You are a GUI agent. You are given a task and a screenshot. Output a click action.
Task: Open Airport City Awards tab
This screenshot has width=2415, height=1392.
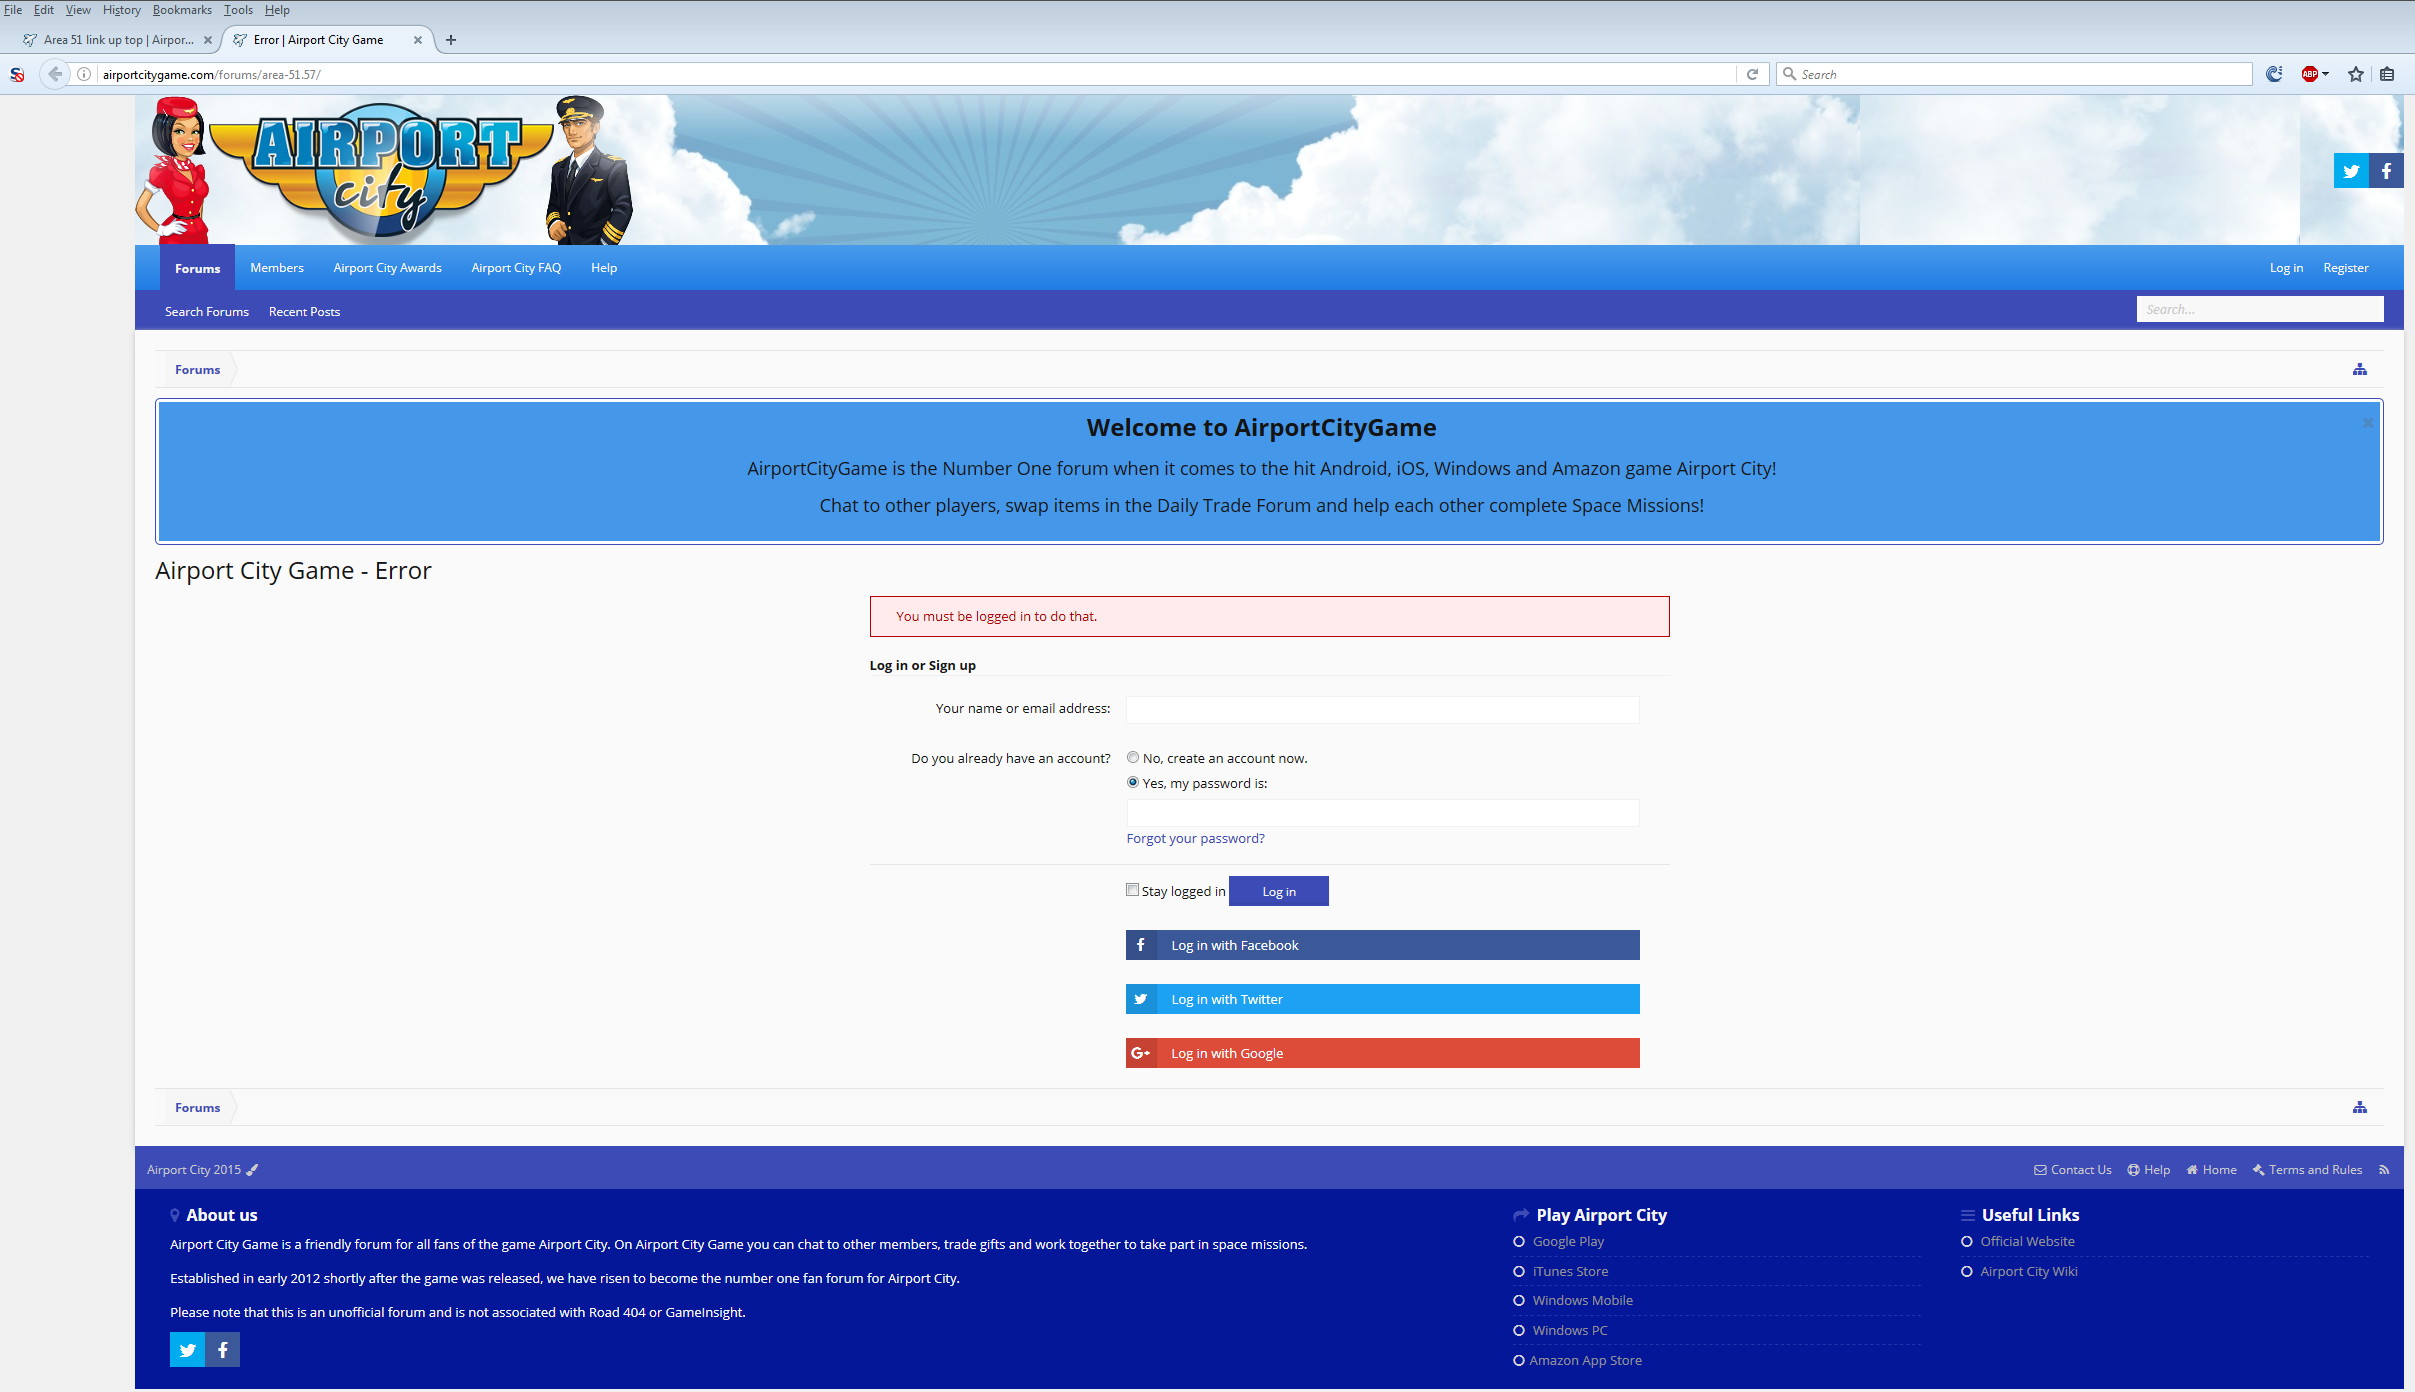pos(388,268)
